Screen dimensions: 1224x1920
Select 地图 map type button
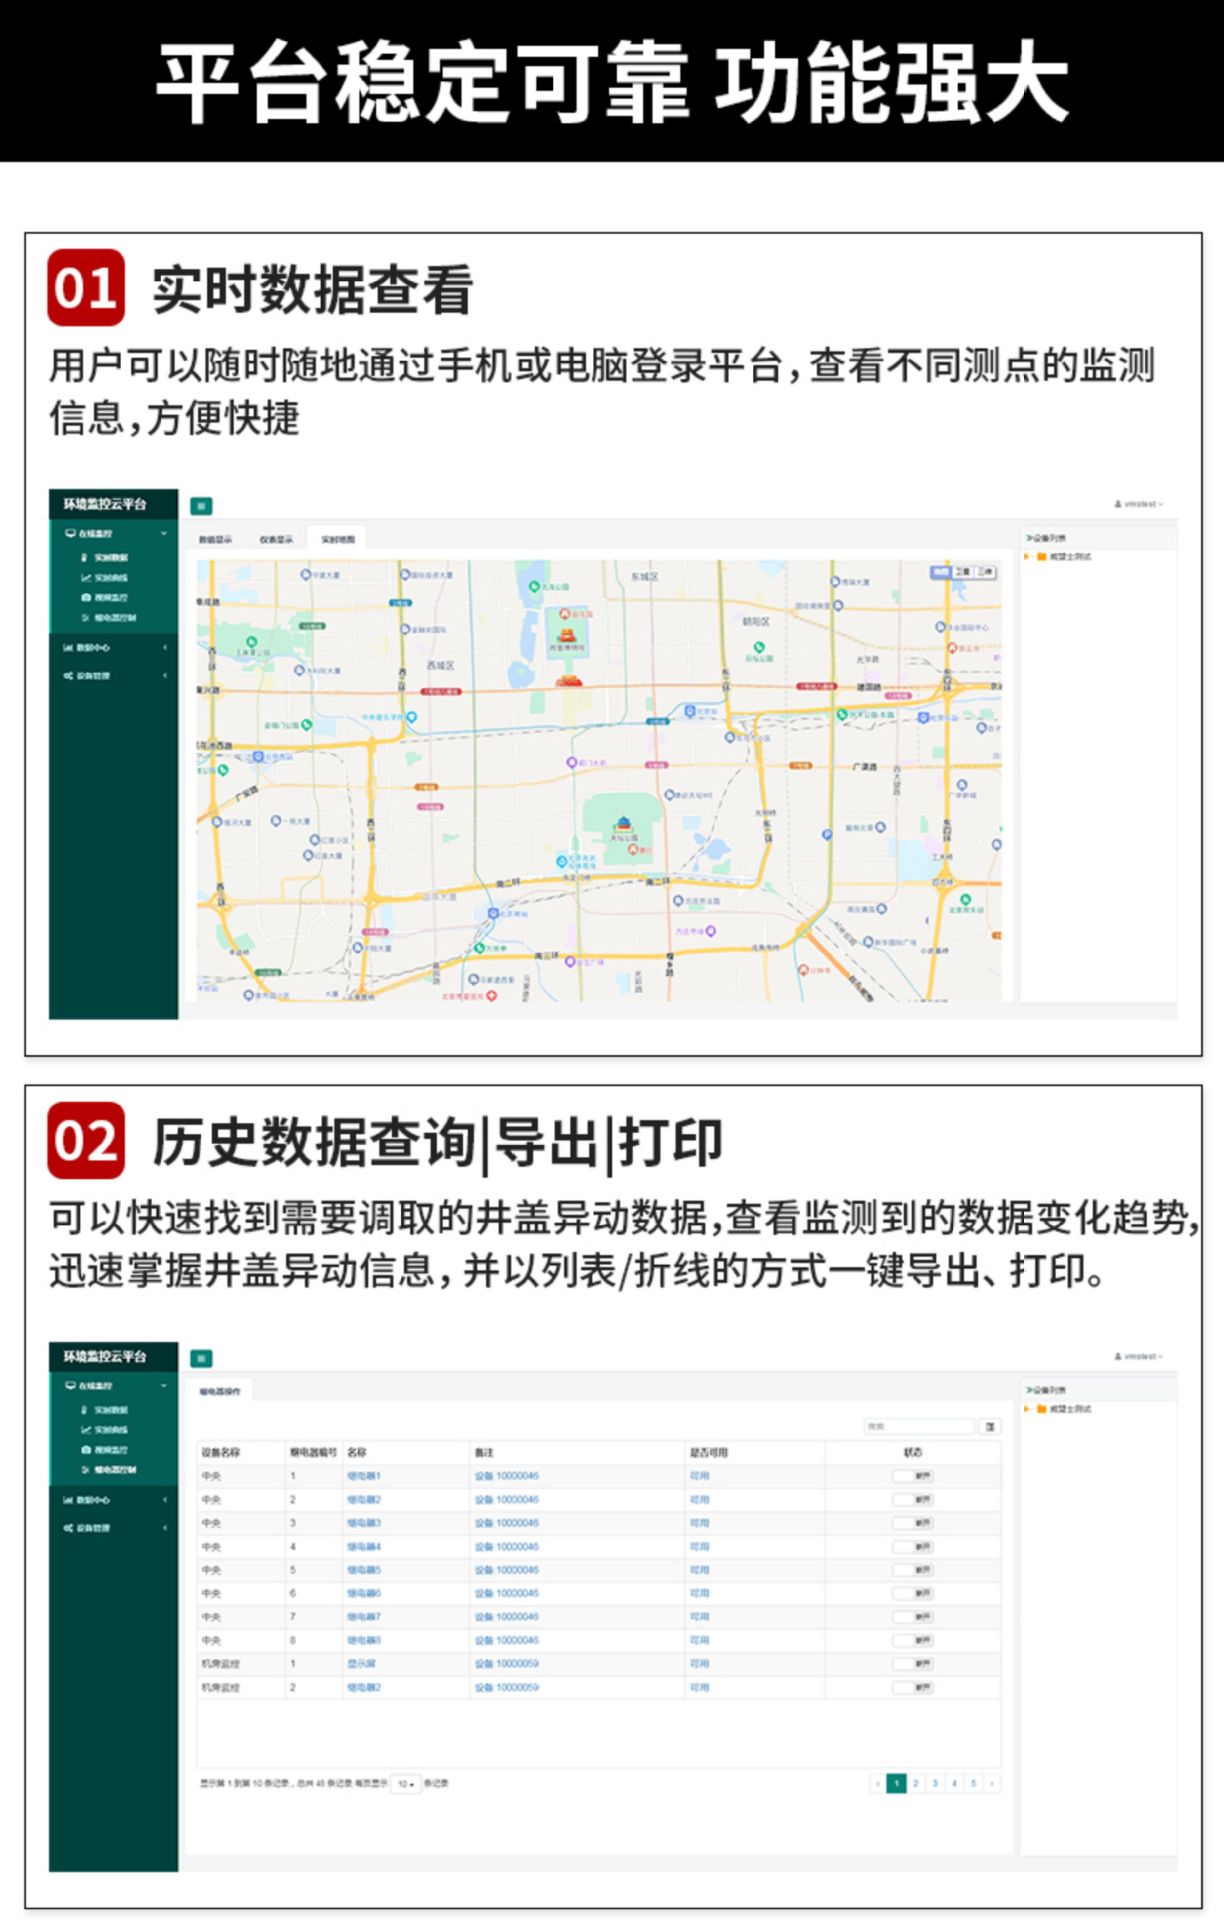click(x=940, y=572)
